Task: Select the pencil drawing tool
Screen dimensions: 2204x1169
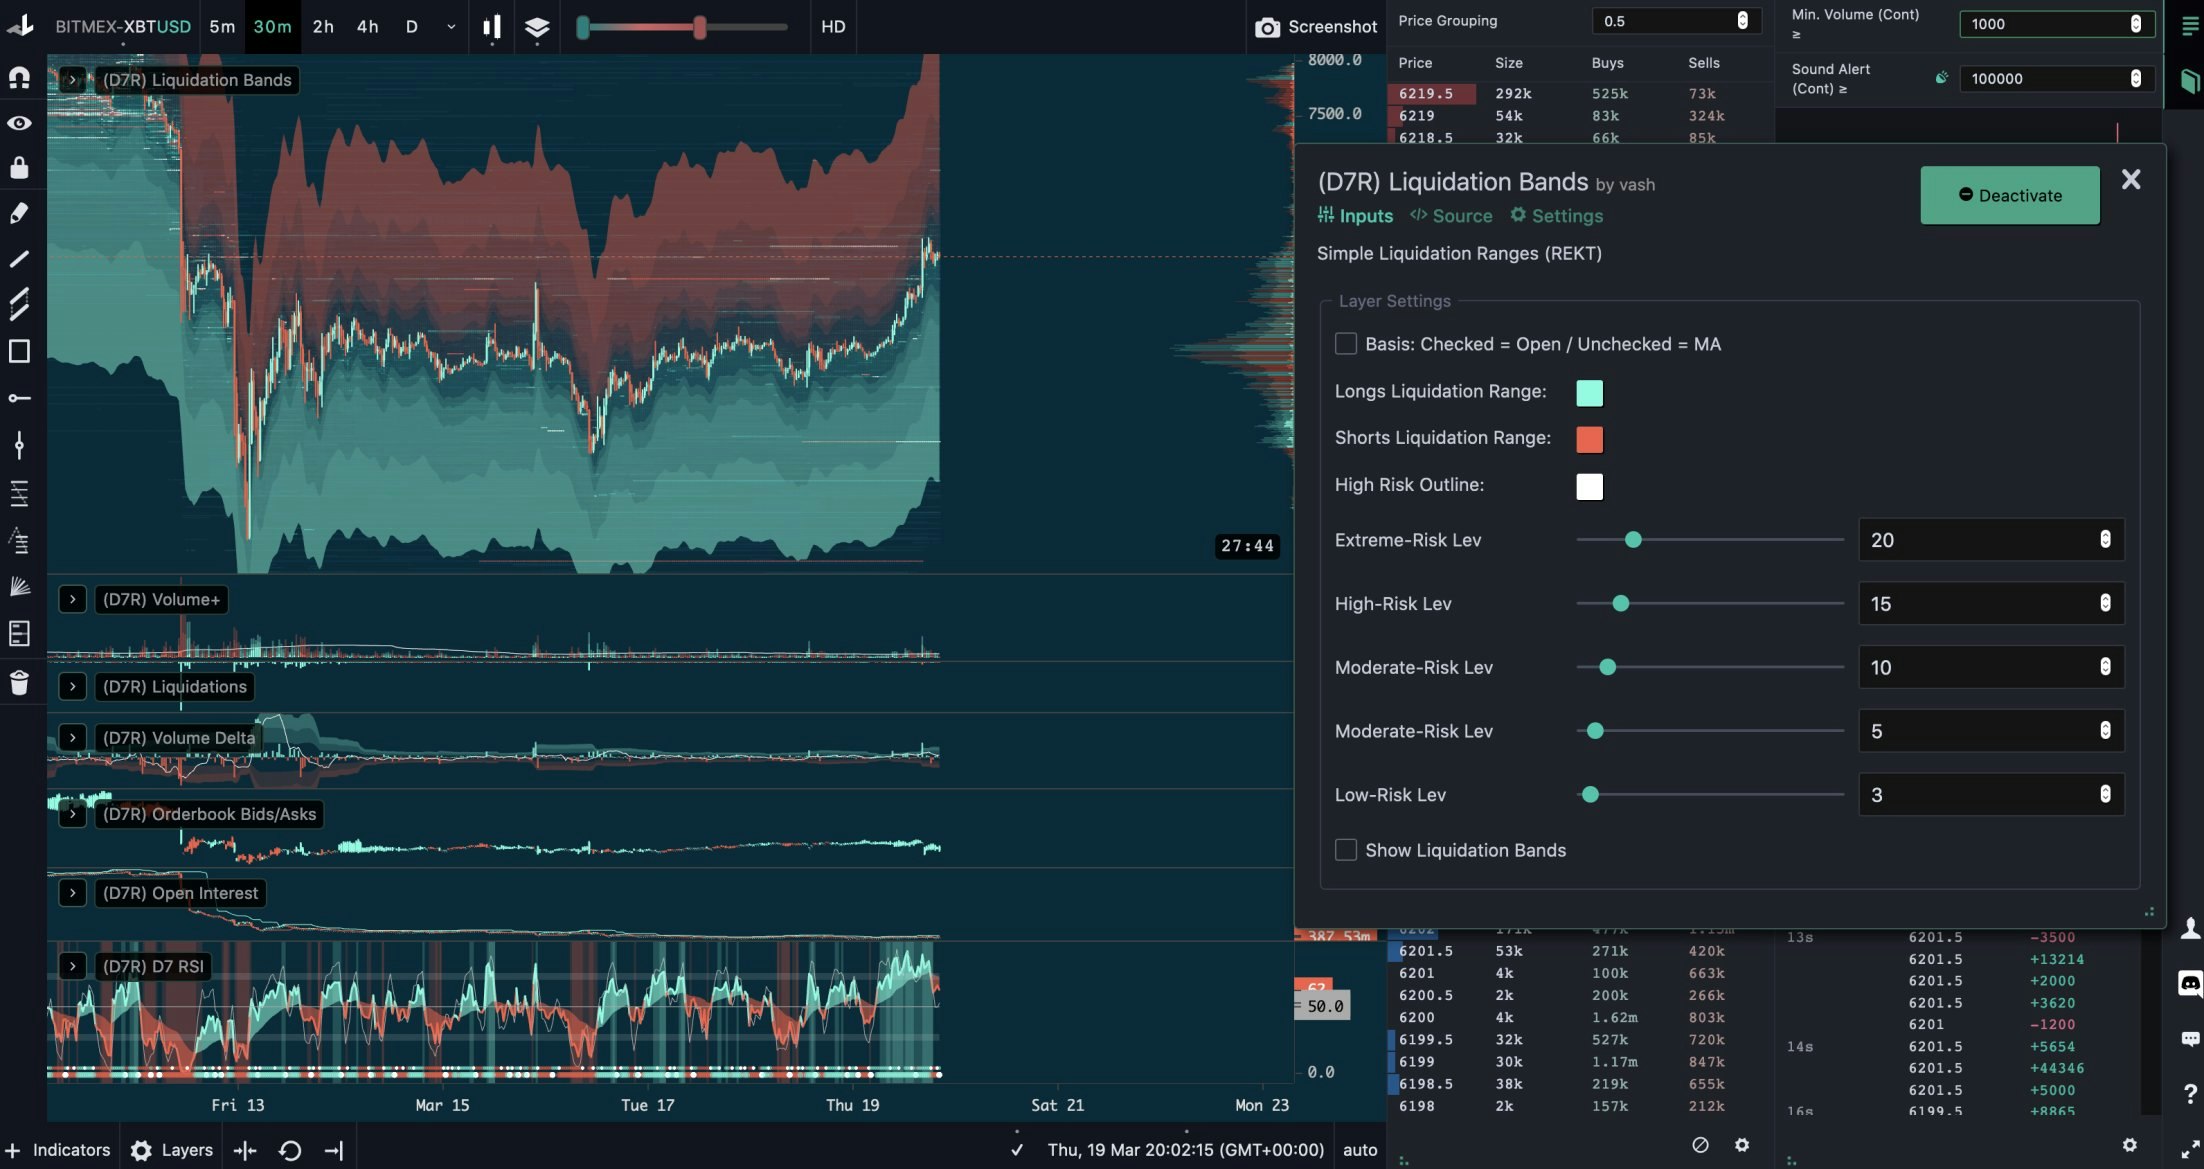Action: point(19,212)
